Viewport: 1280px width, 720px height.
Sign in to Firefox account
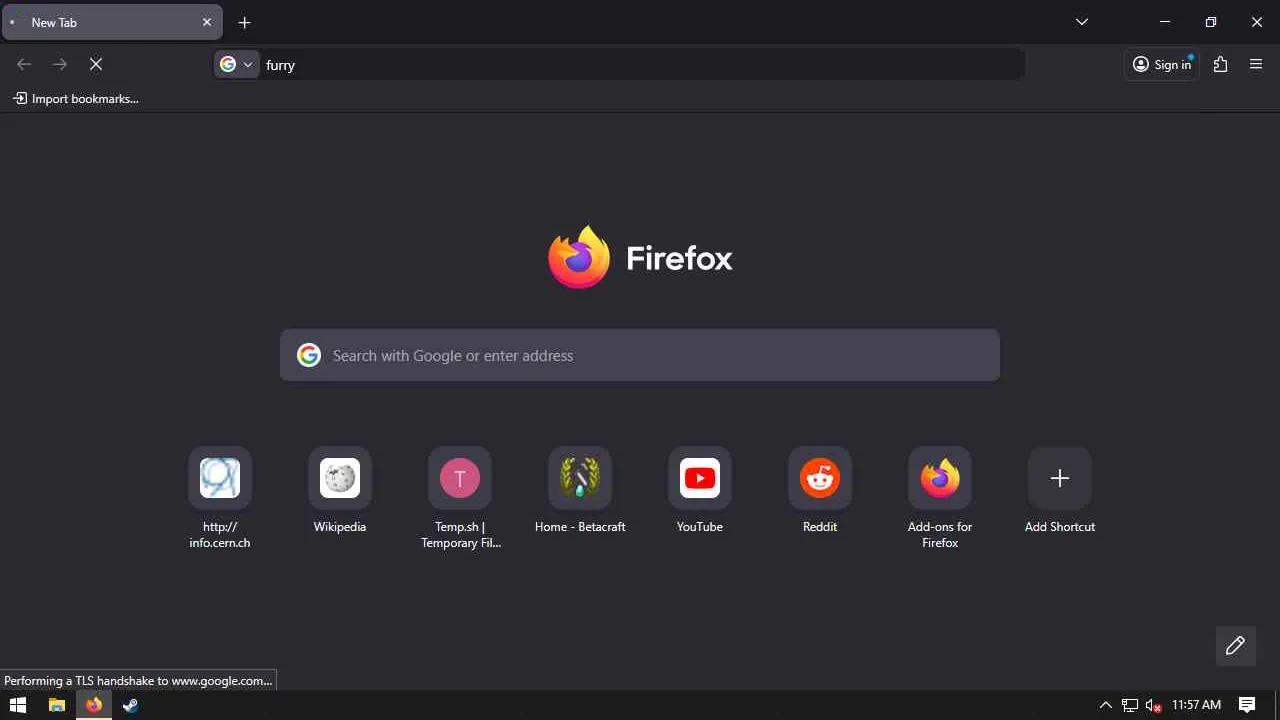1162,64
